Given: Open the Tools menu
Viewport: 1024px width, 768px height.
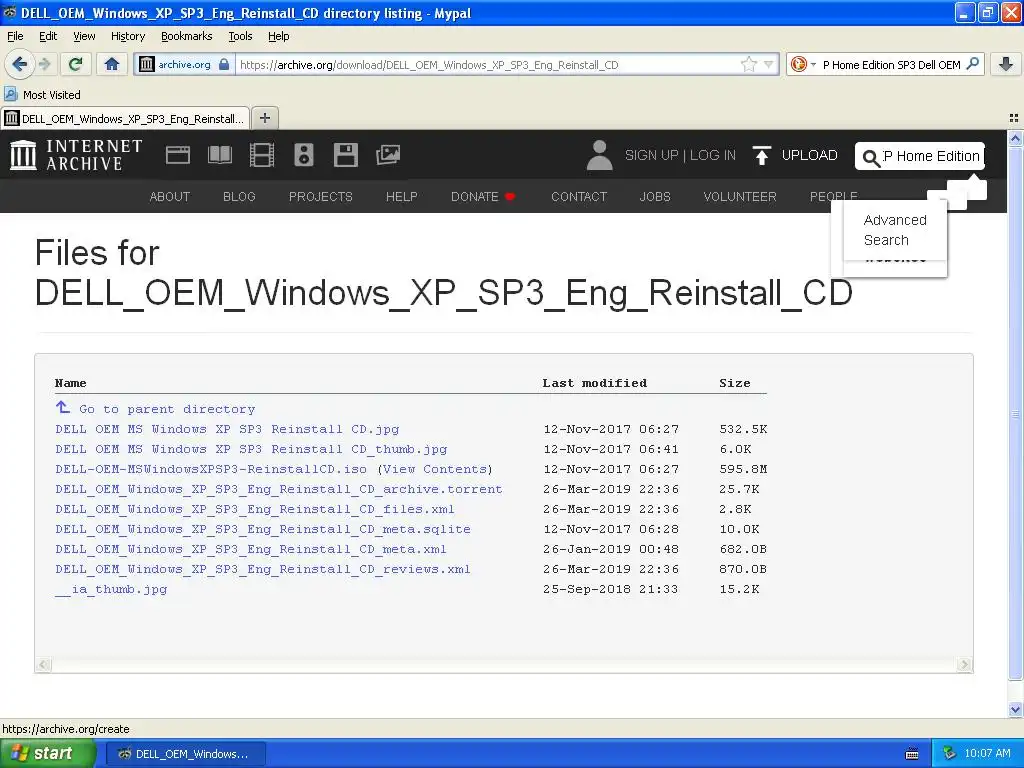Looking at the screenshot, I should pos(240,36).
